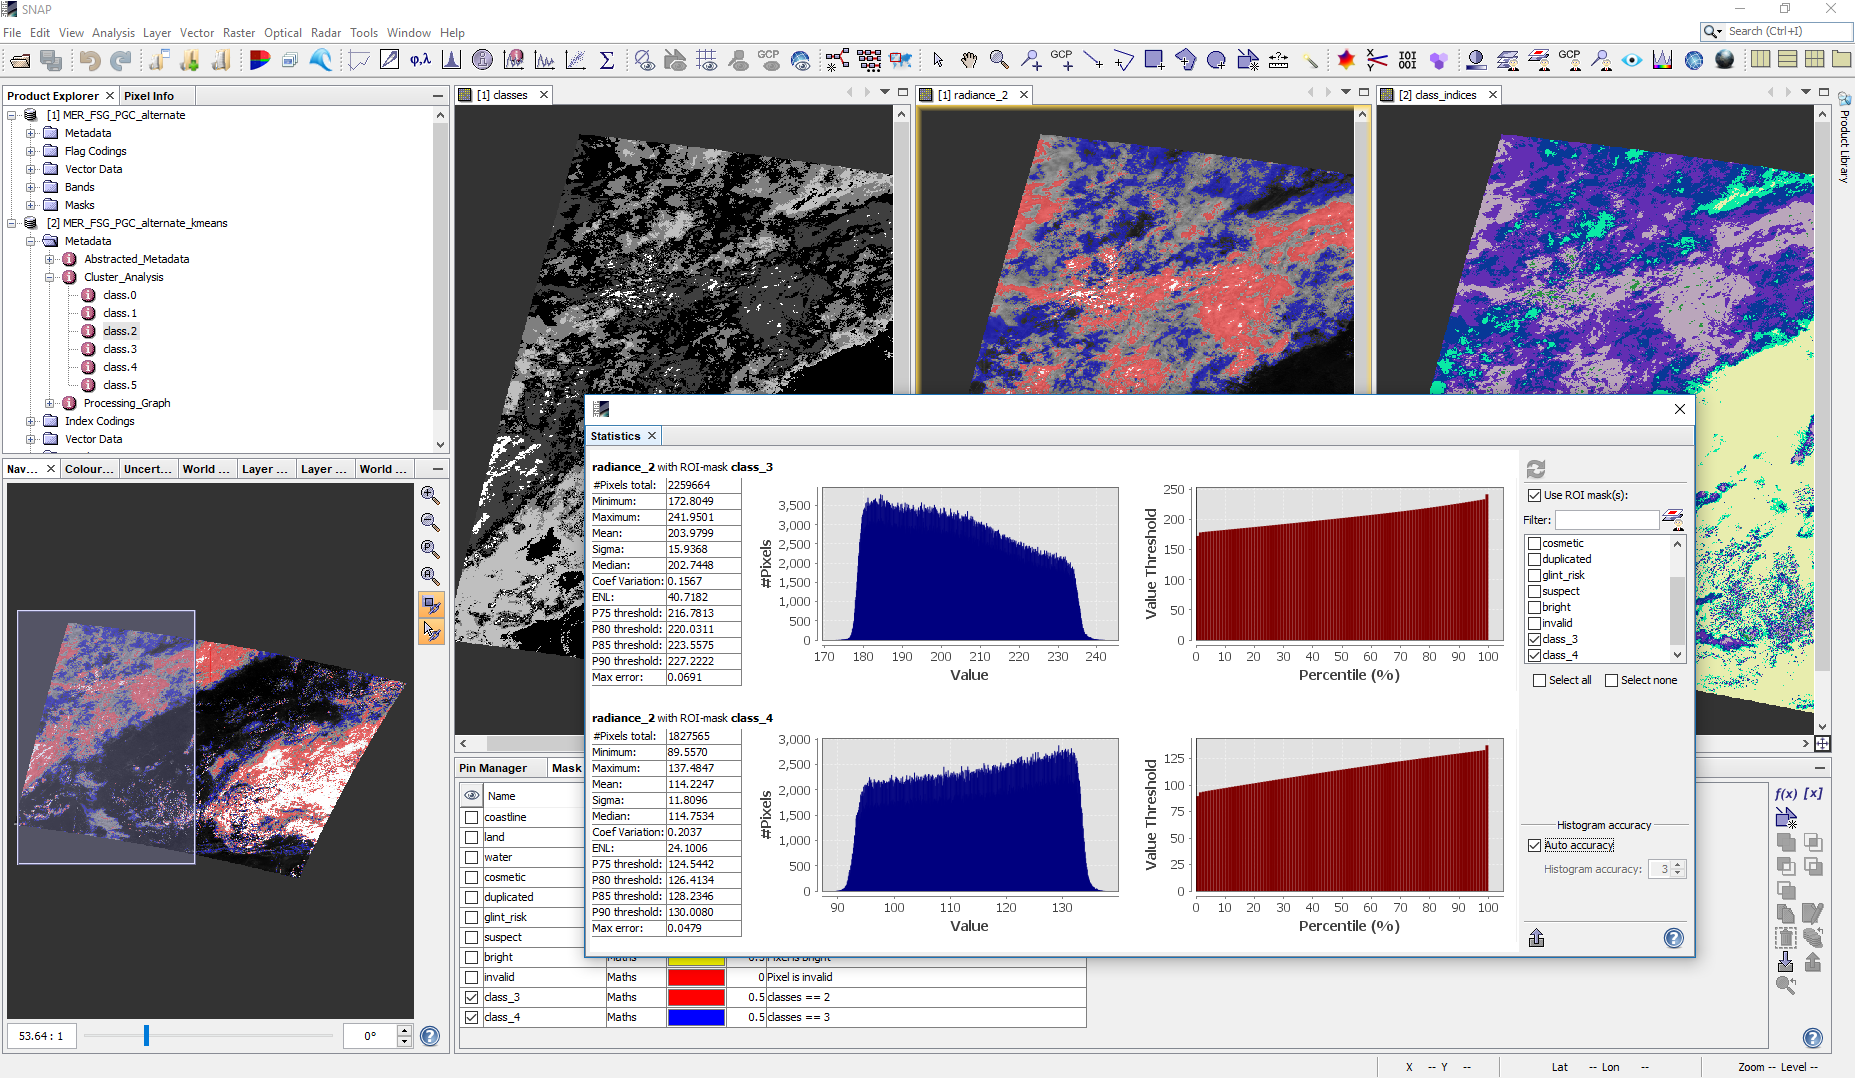The height and width of the screenshot is (1078, 1855).
Task: Check the Select none checkbox
Action: click(x=1611, y=680)
